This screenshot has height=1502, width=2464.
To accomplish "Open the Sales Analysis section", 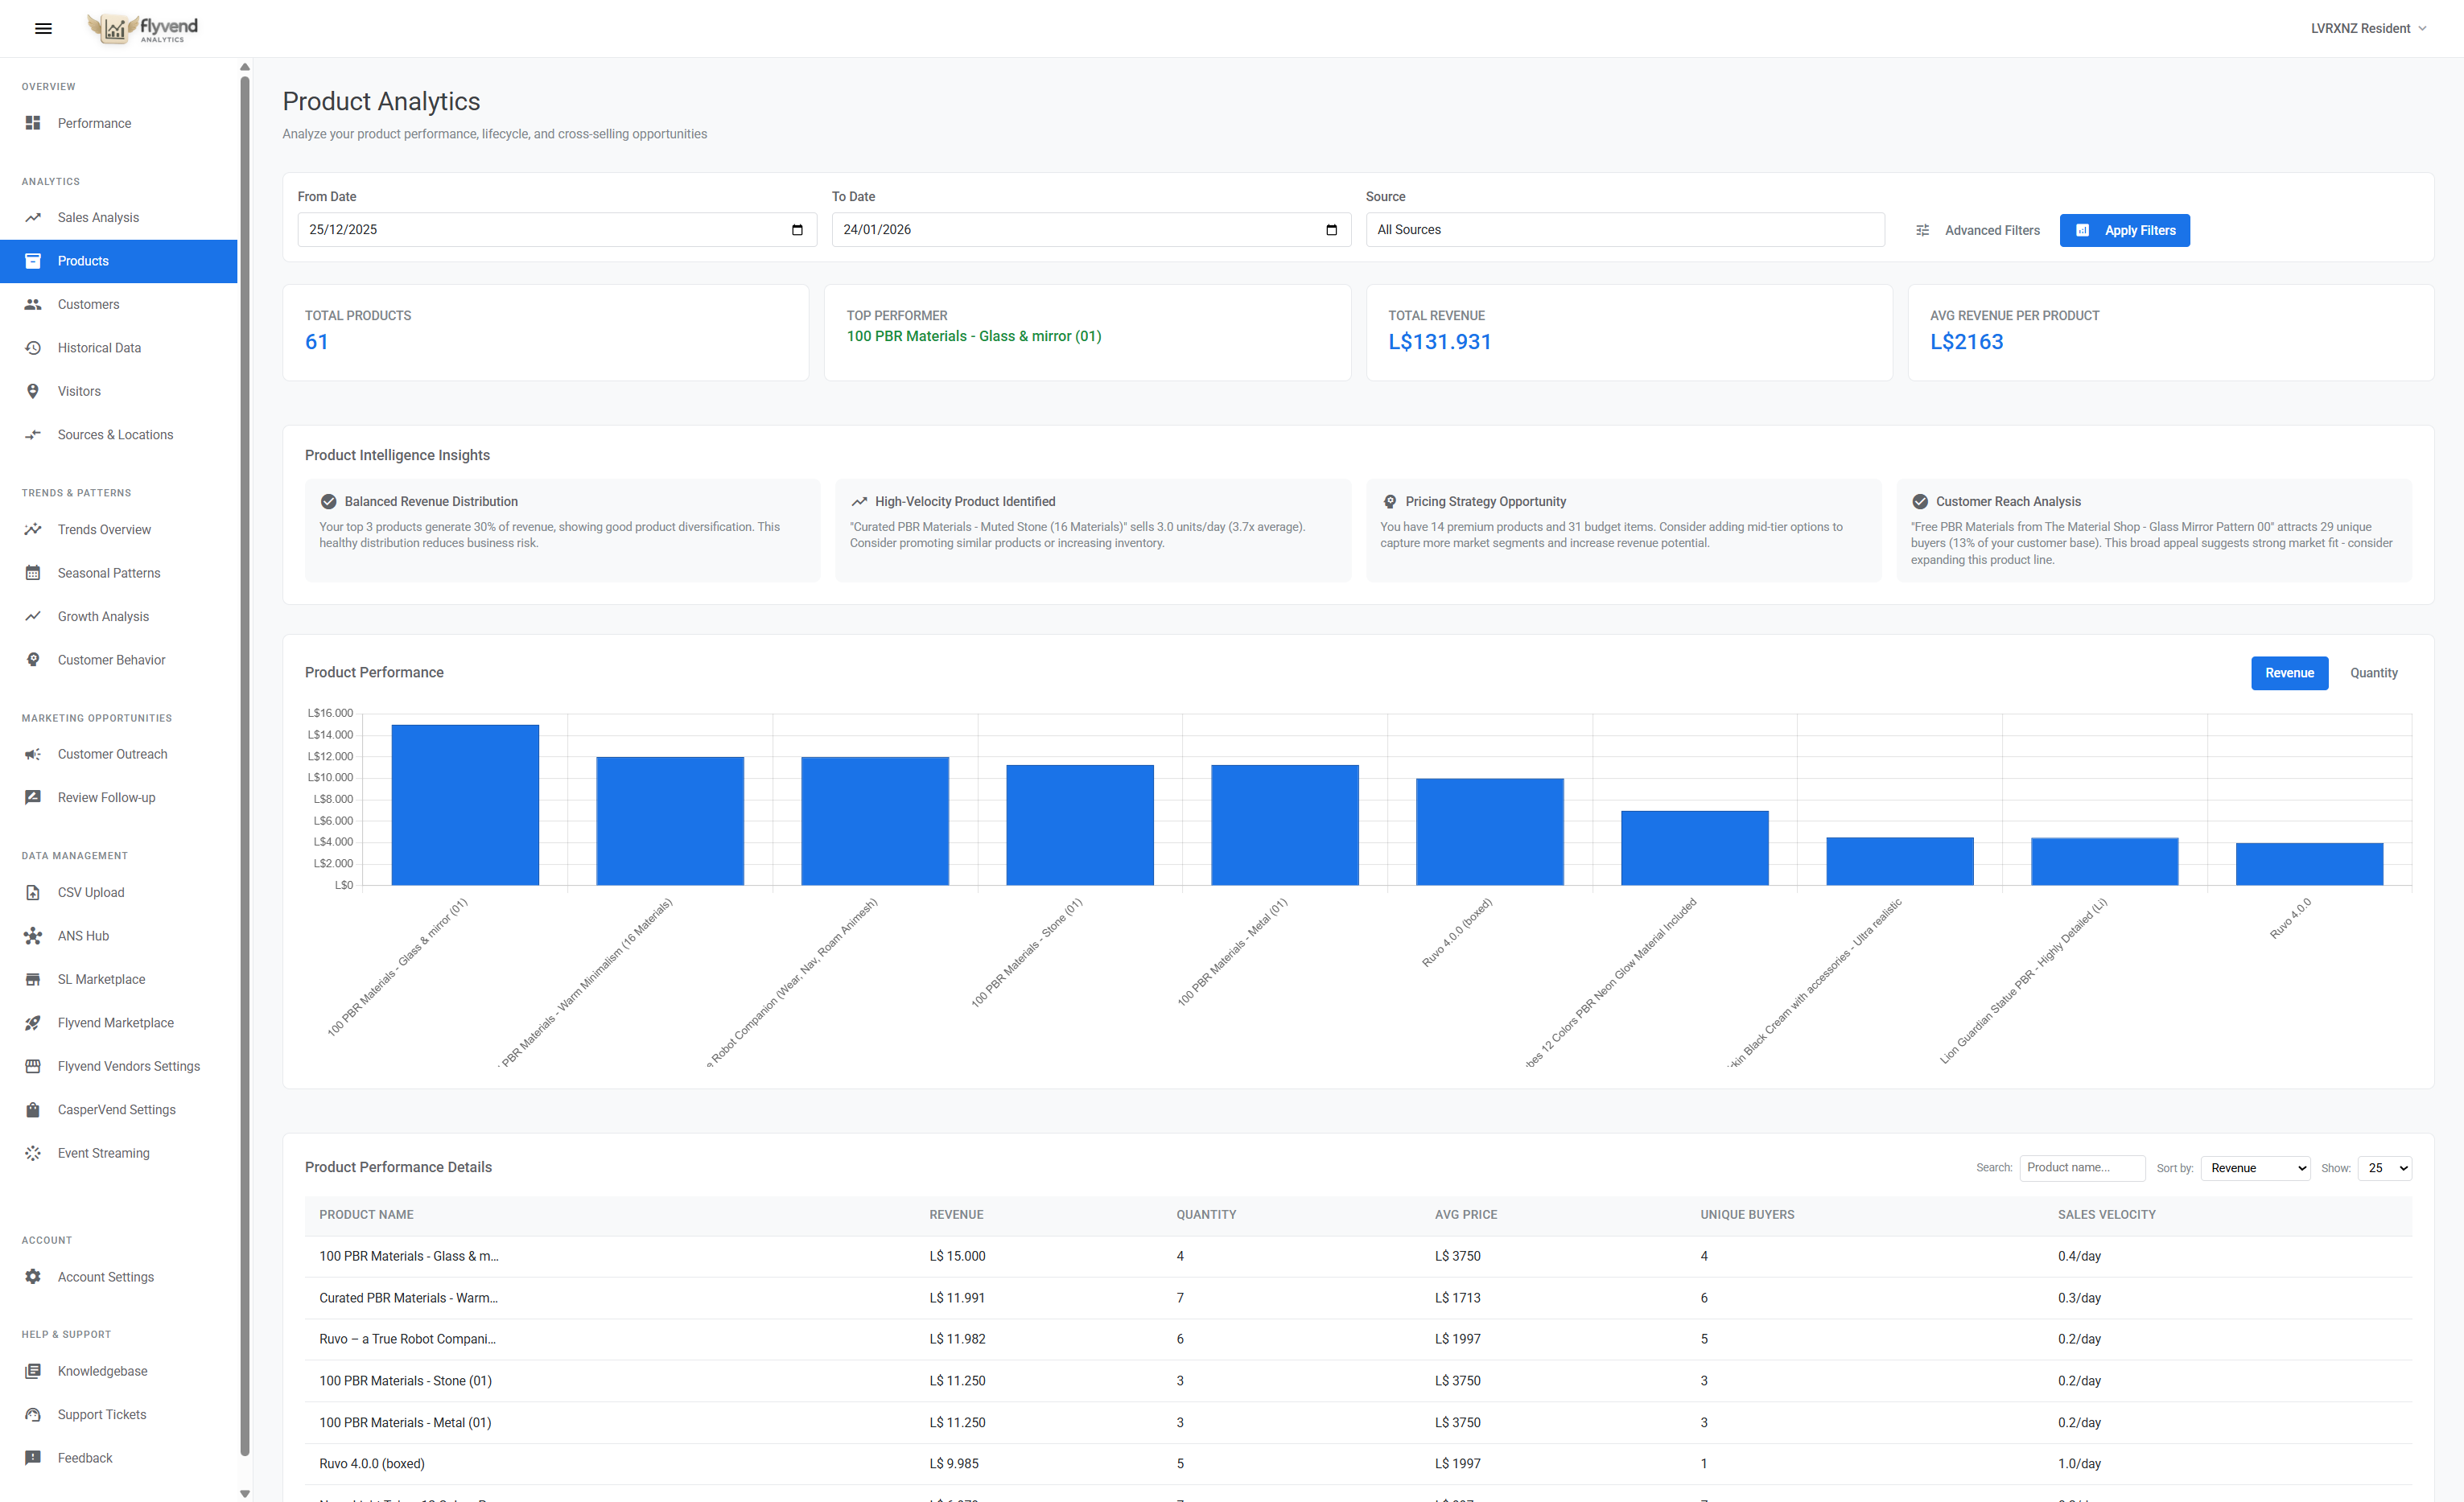I will (x=97, y=217).
